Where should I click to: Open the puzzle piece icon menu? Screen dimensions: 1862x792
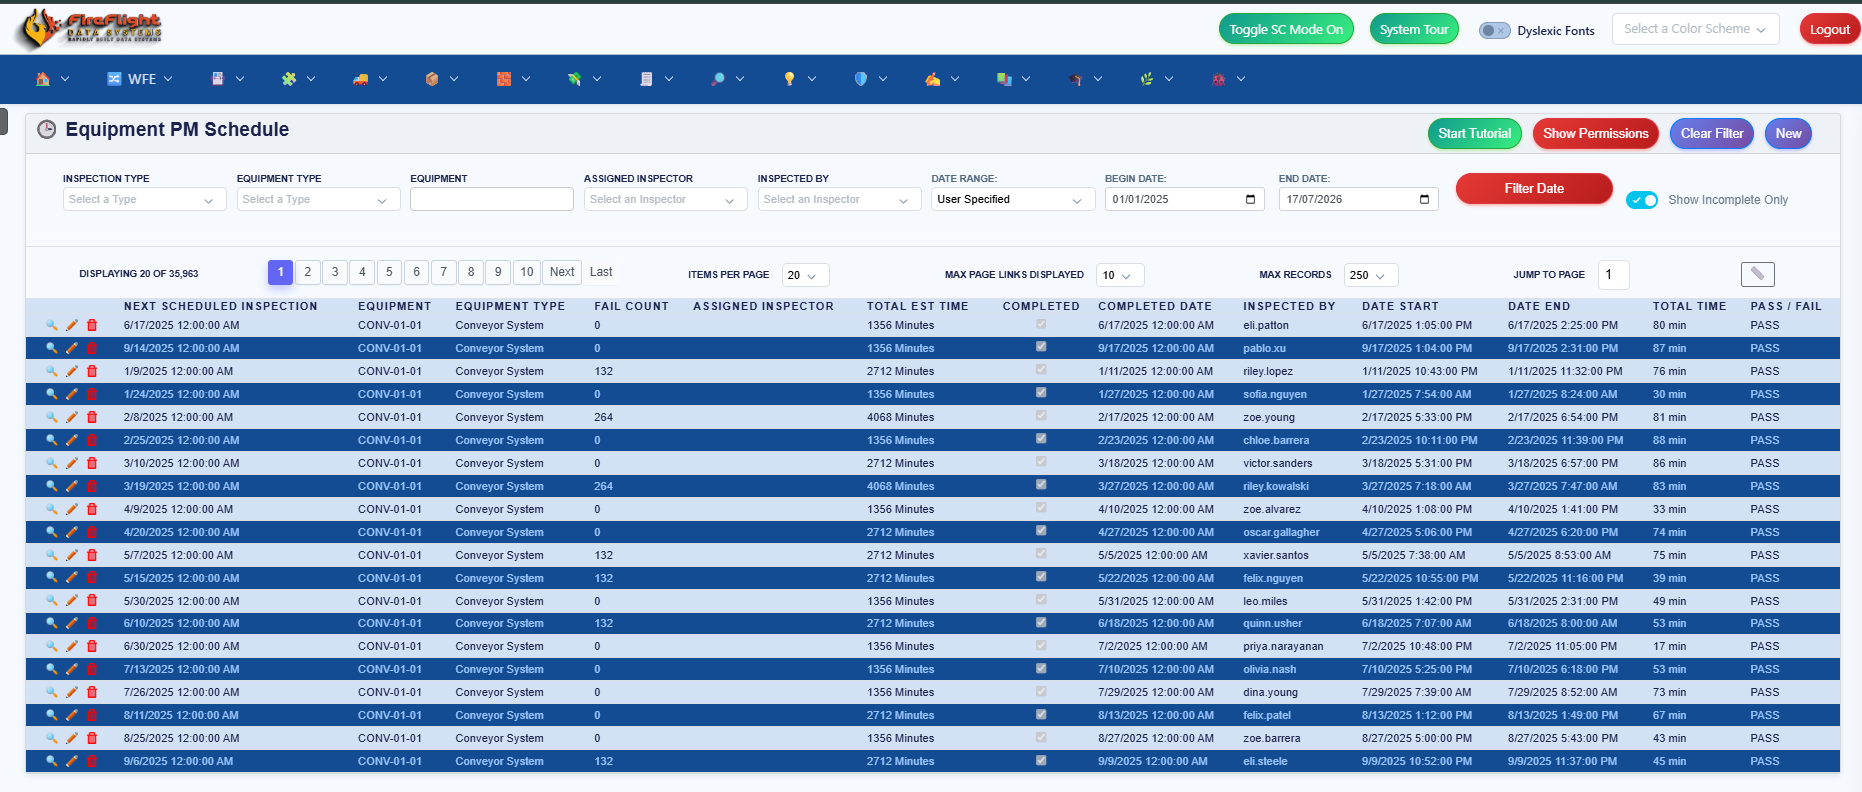pos(298,79)
